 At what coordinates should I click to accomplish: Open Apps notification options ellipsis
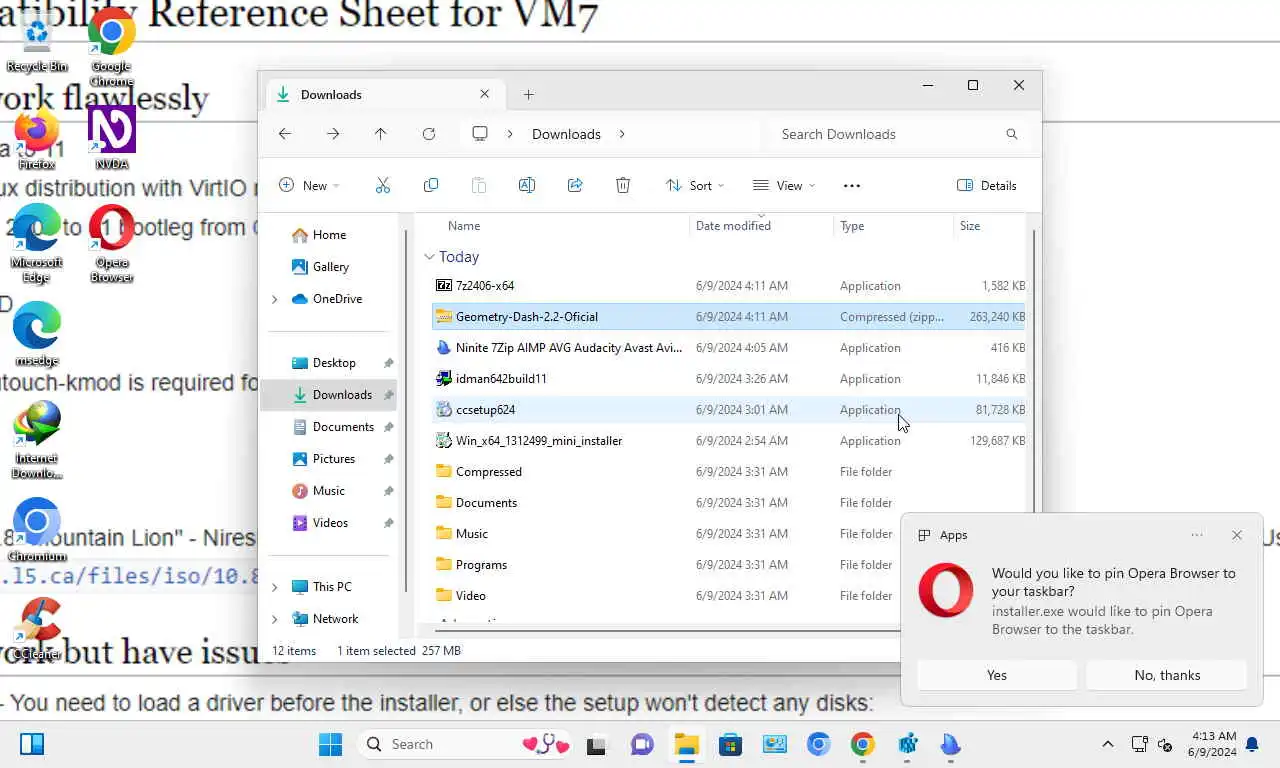click(1197, 535)
